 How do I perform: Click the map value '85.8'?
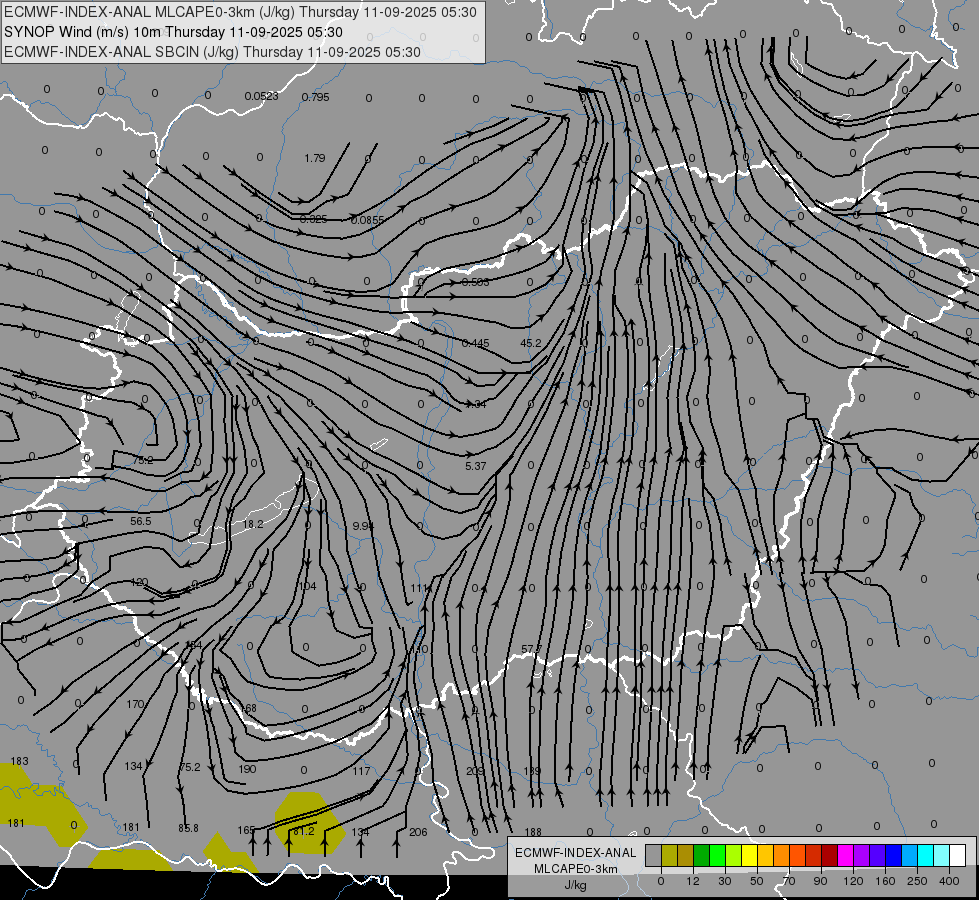[188, 828]
